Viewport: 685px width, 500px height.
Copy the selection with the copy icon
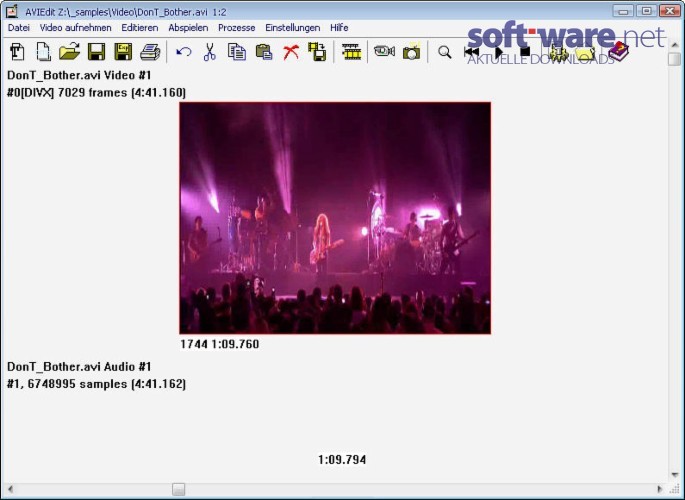click(237, 52)
